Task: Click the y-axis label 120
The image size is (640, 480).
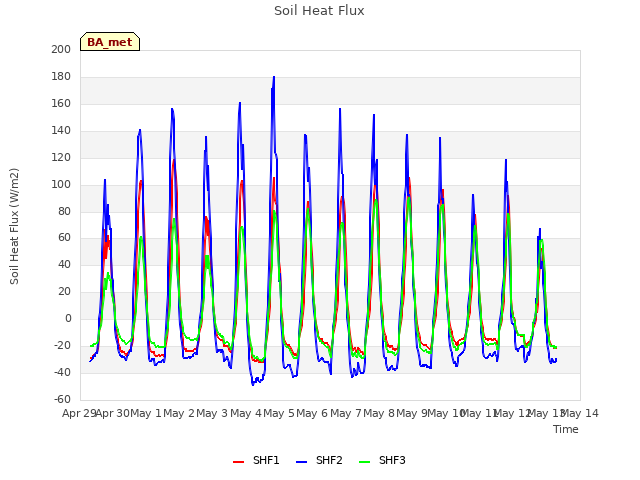Action: [x=61, y=157]
